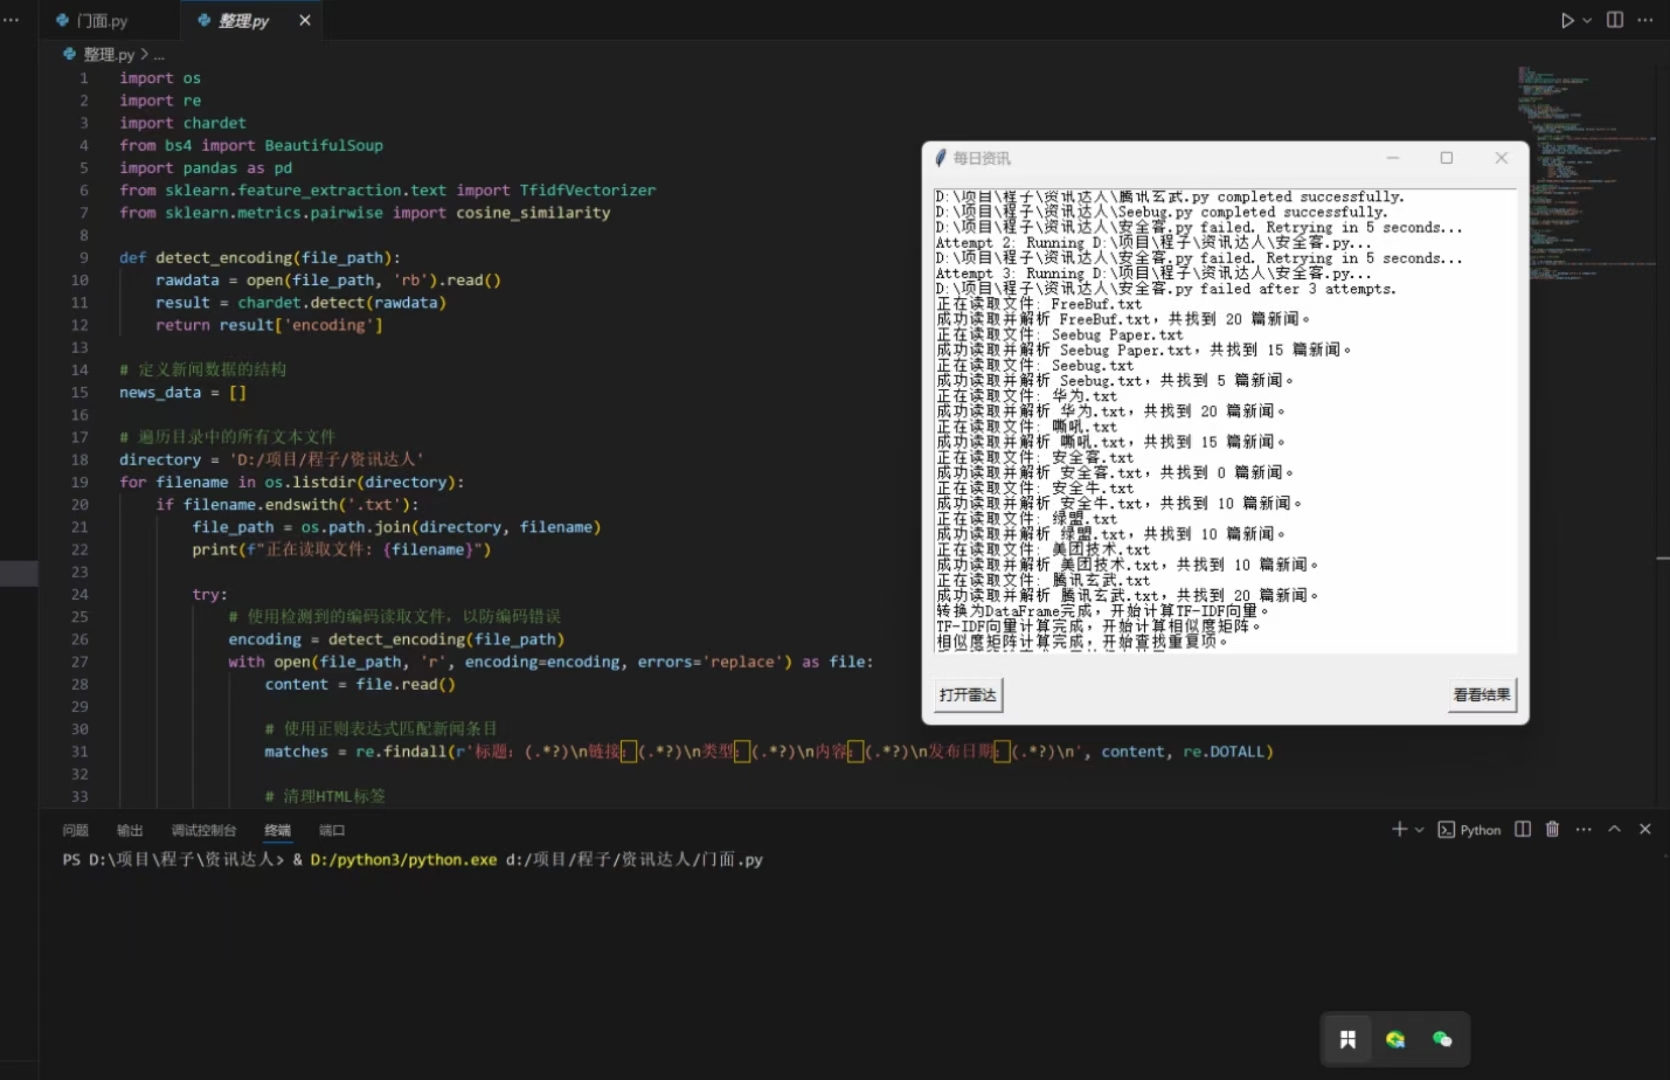The width and height of the screenshot is (1670, 1080).
Task: Click the breadcrumb ellipsis after 整理.py
Action: click(x=159, y=55)
